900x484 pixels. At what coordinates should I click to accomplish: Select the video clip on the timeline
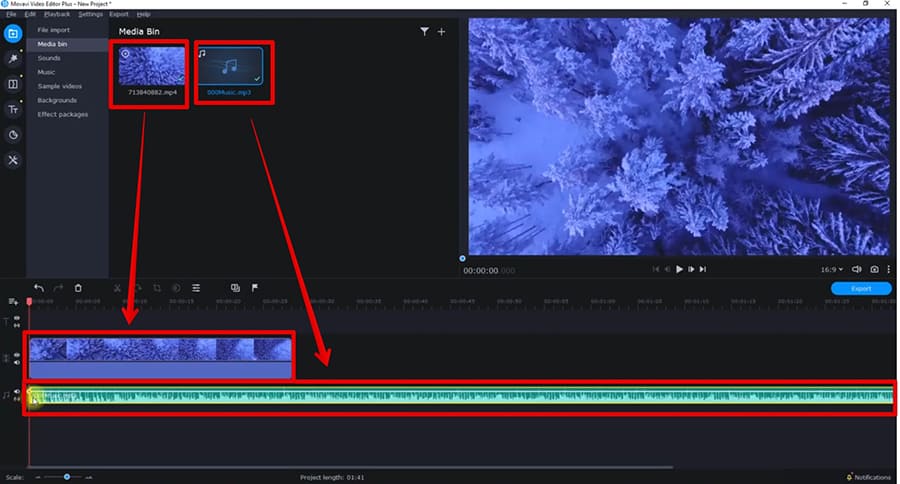point(161,358)
